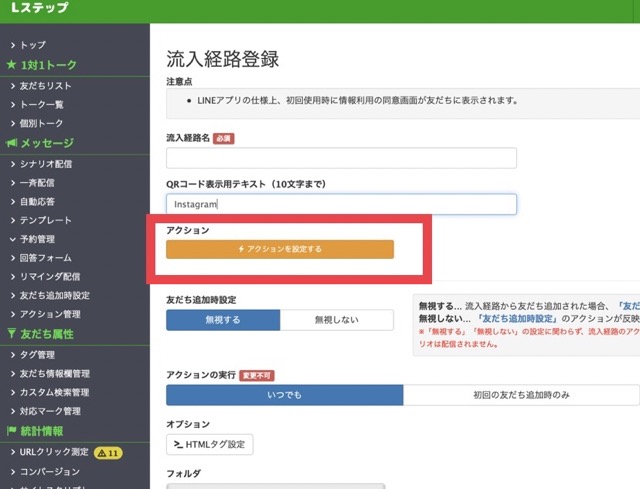The width and height of the screenshot is (640, 489).
Task: Choose いつでも for アクションの実行
Action: point(285,394)
